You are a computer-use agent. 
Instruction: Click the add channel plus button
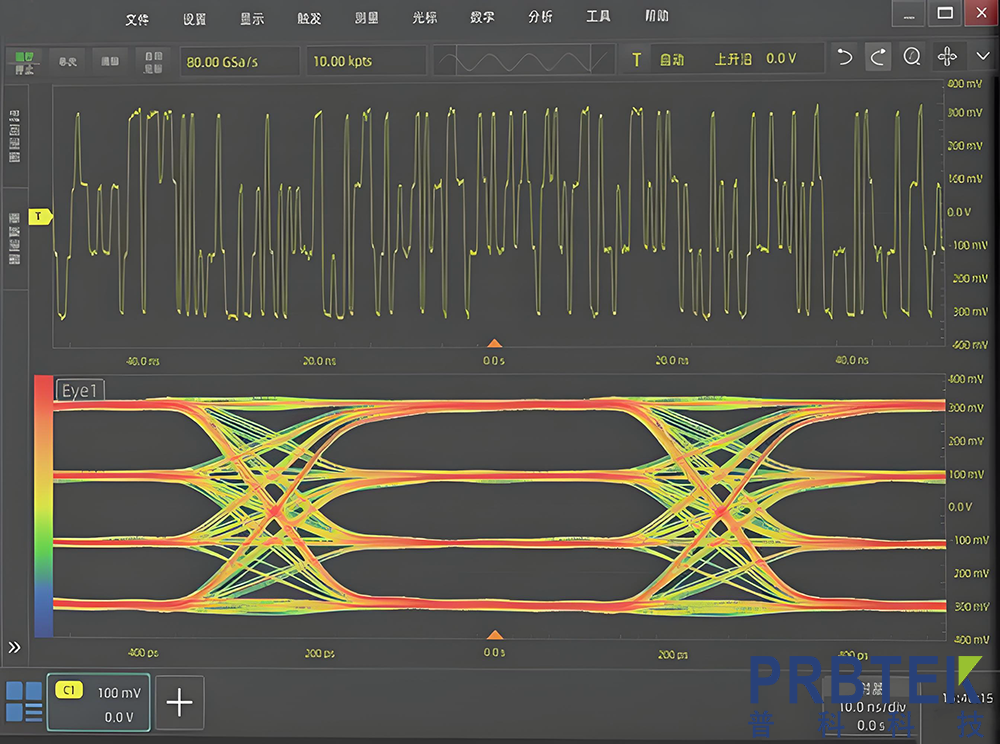[180, 704]
